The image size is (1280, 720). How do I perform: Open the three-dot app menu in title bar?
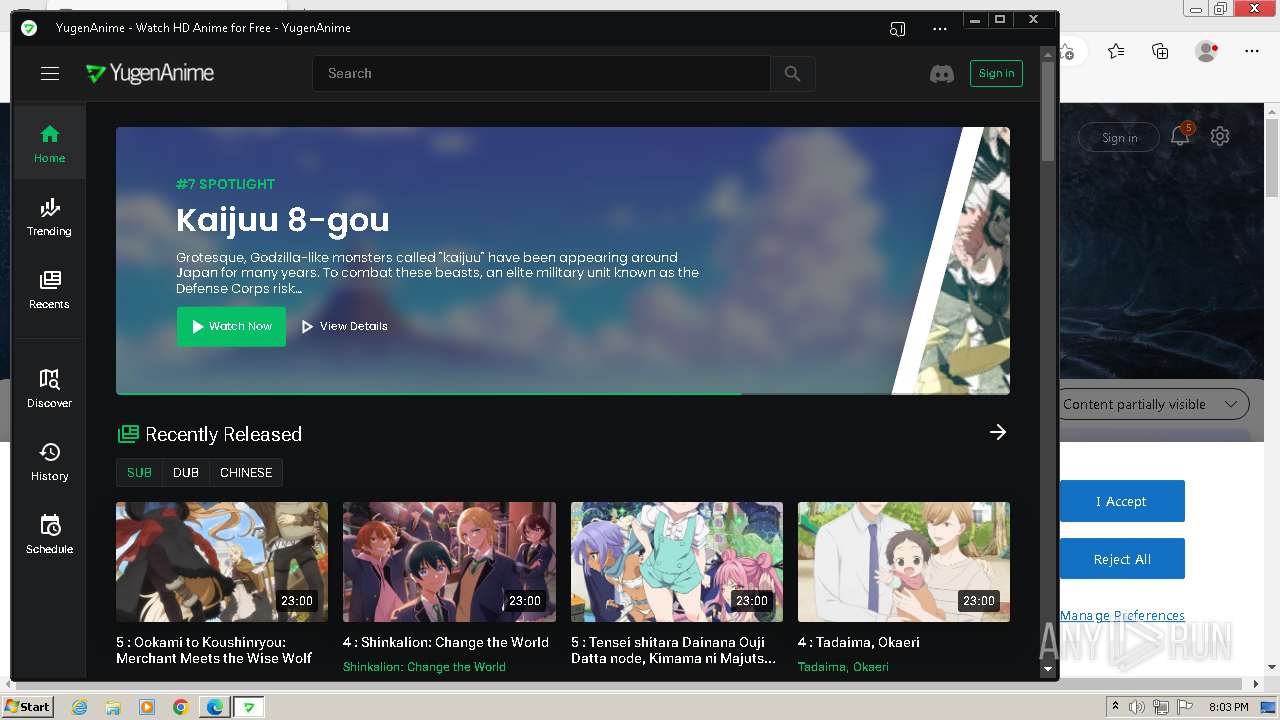coord(939,29)
